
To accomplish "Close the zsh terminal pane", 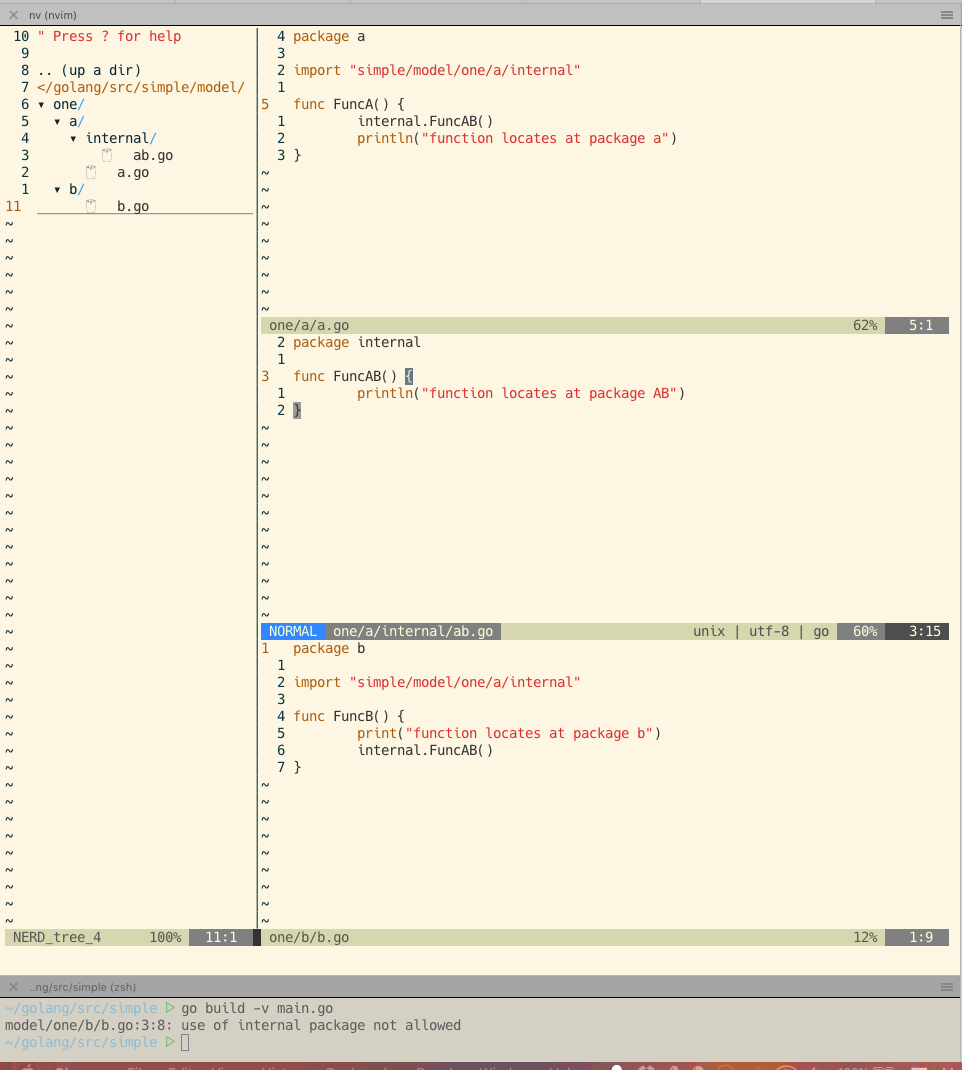I will pyautogui.click(x=13, y=987).
